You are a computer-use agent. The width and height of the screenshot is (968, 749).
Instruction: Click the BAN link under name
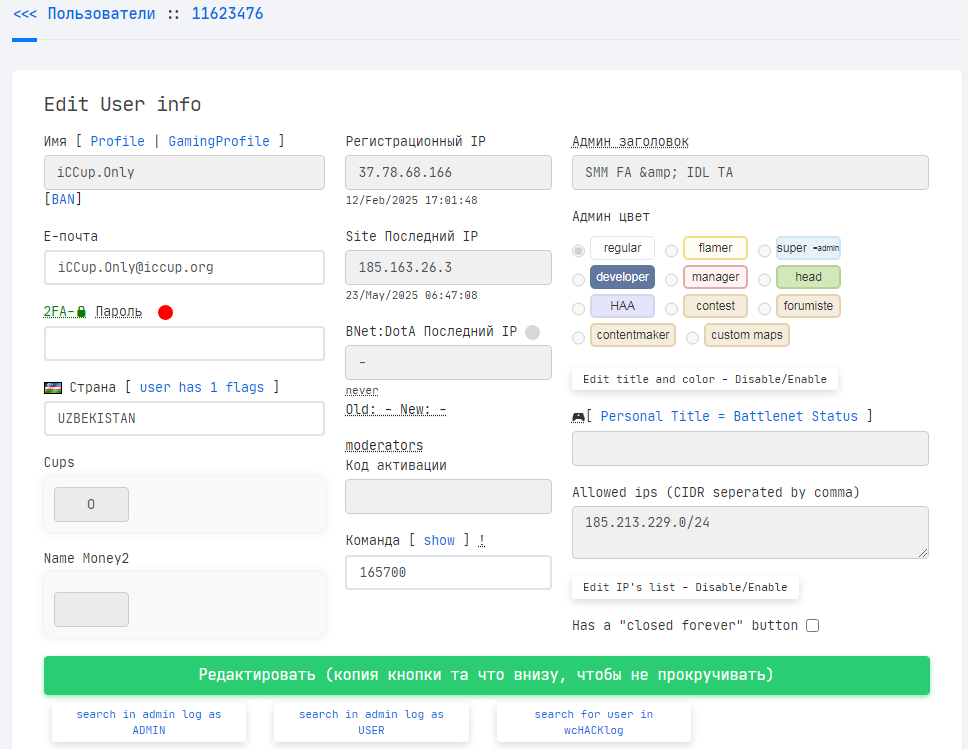coord(63,199)
